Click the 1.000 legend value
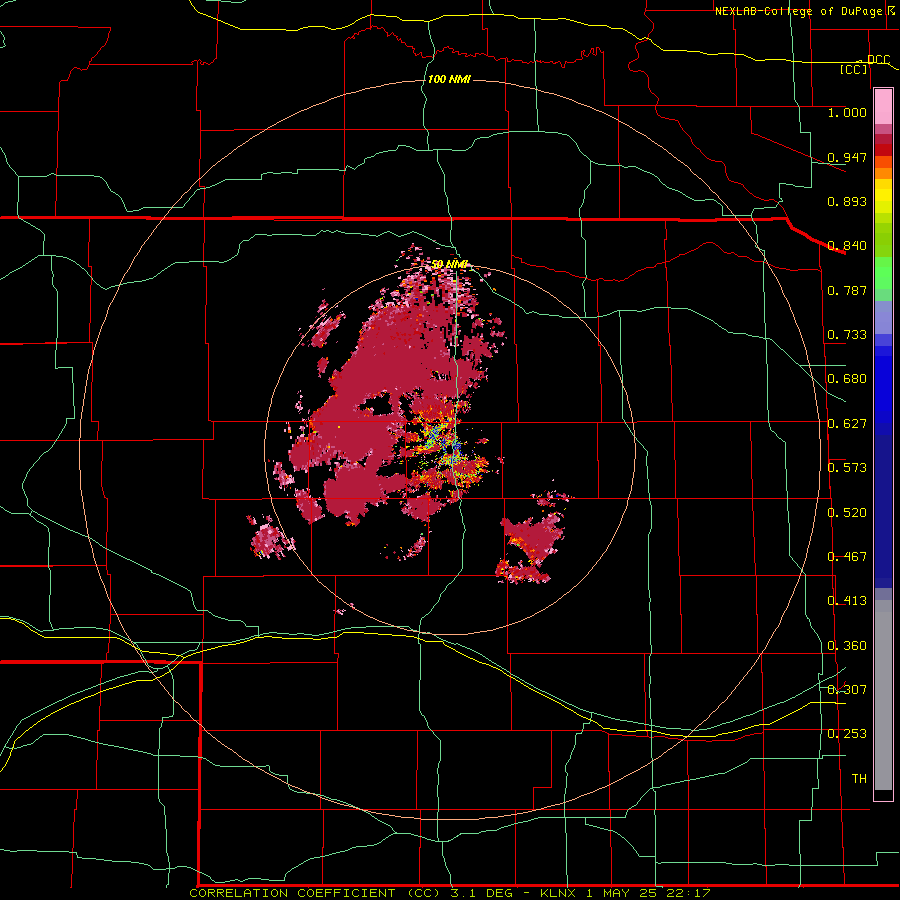The height and width of the screenshot is (900, 900). pyautogui.click(x=847, y=112)
